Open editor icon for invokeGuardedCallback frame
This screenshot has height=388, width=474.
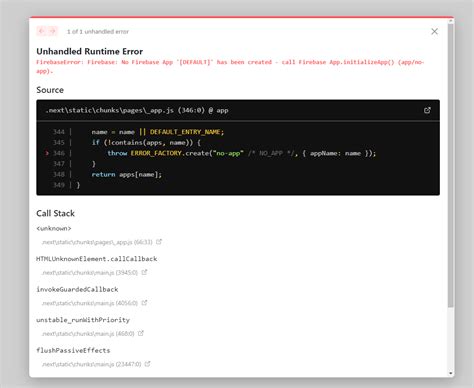point(144,303)
